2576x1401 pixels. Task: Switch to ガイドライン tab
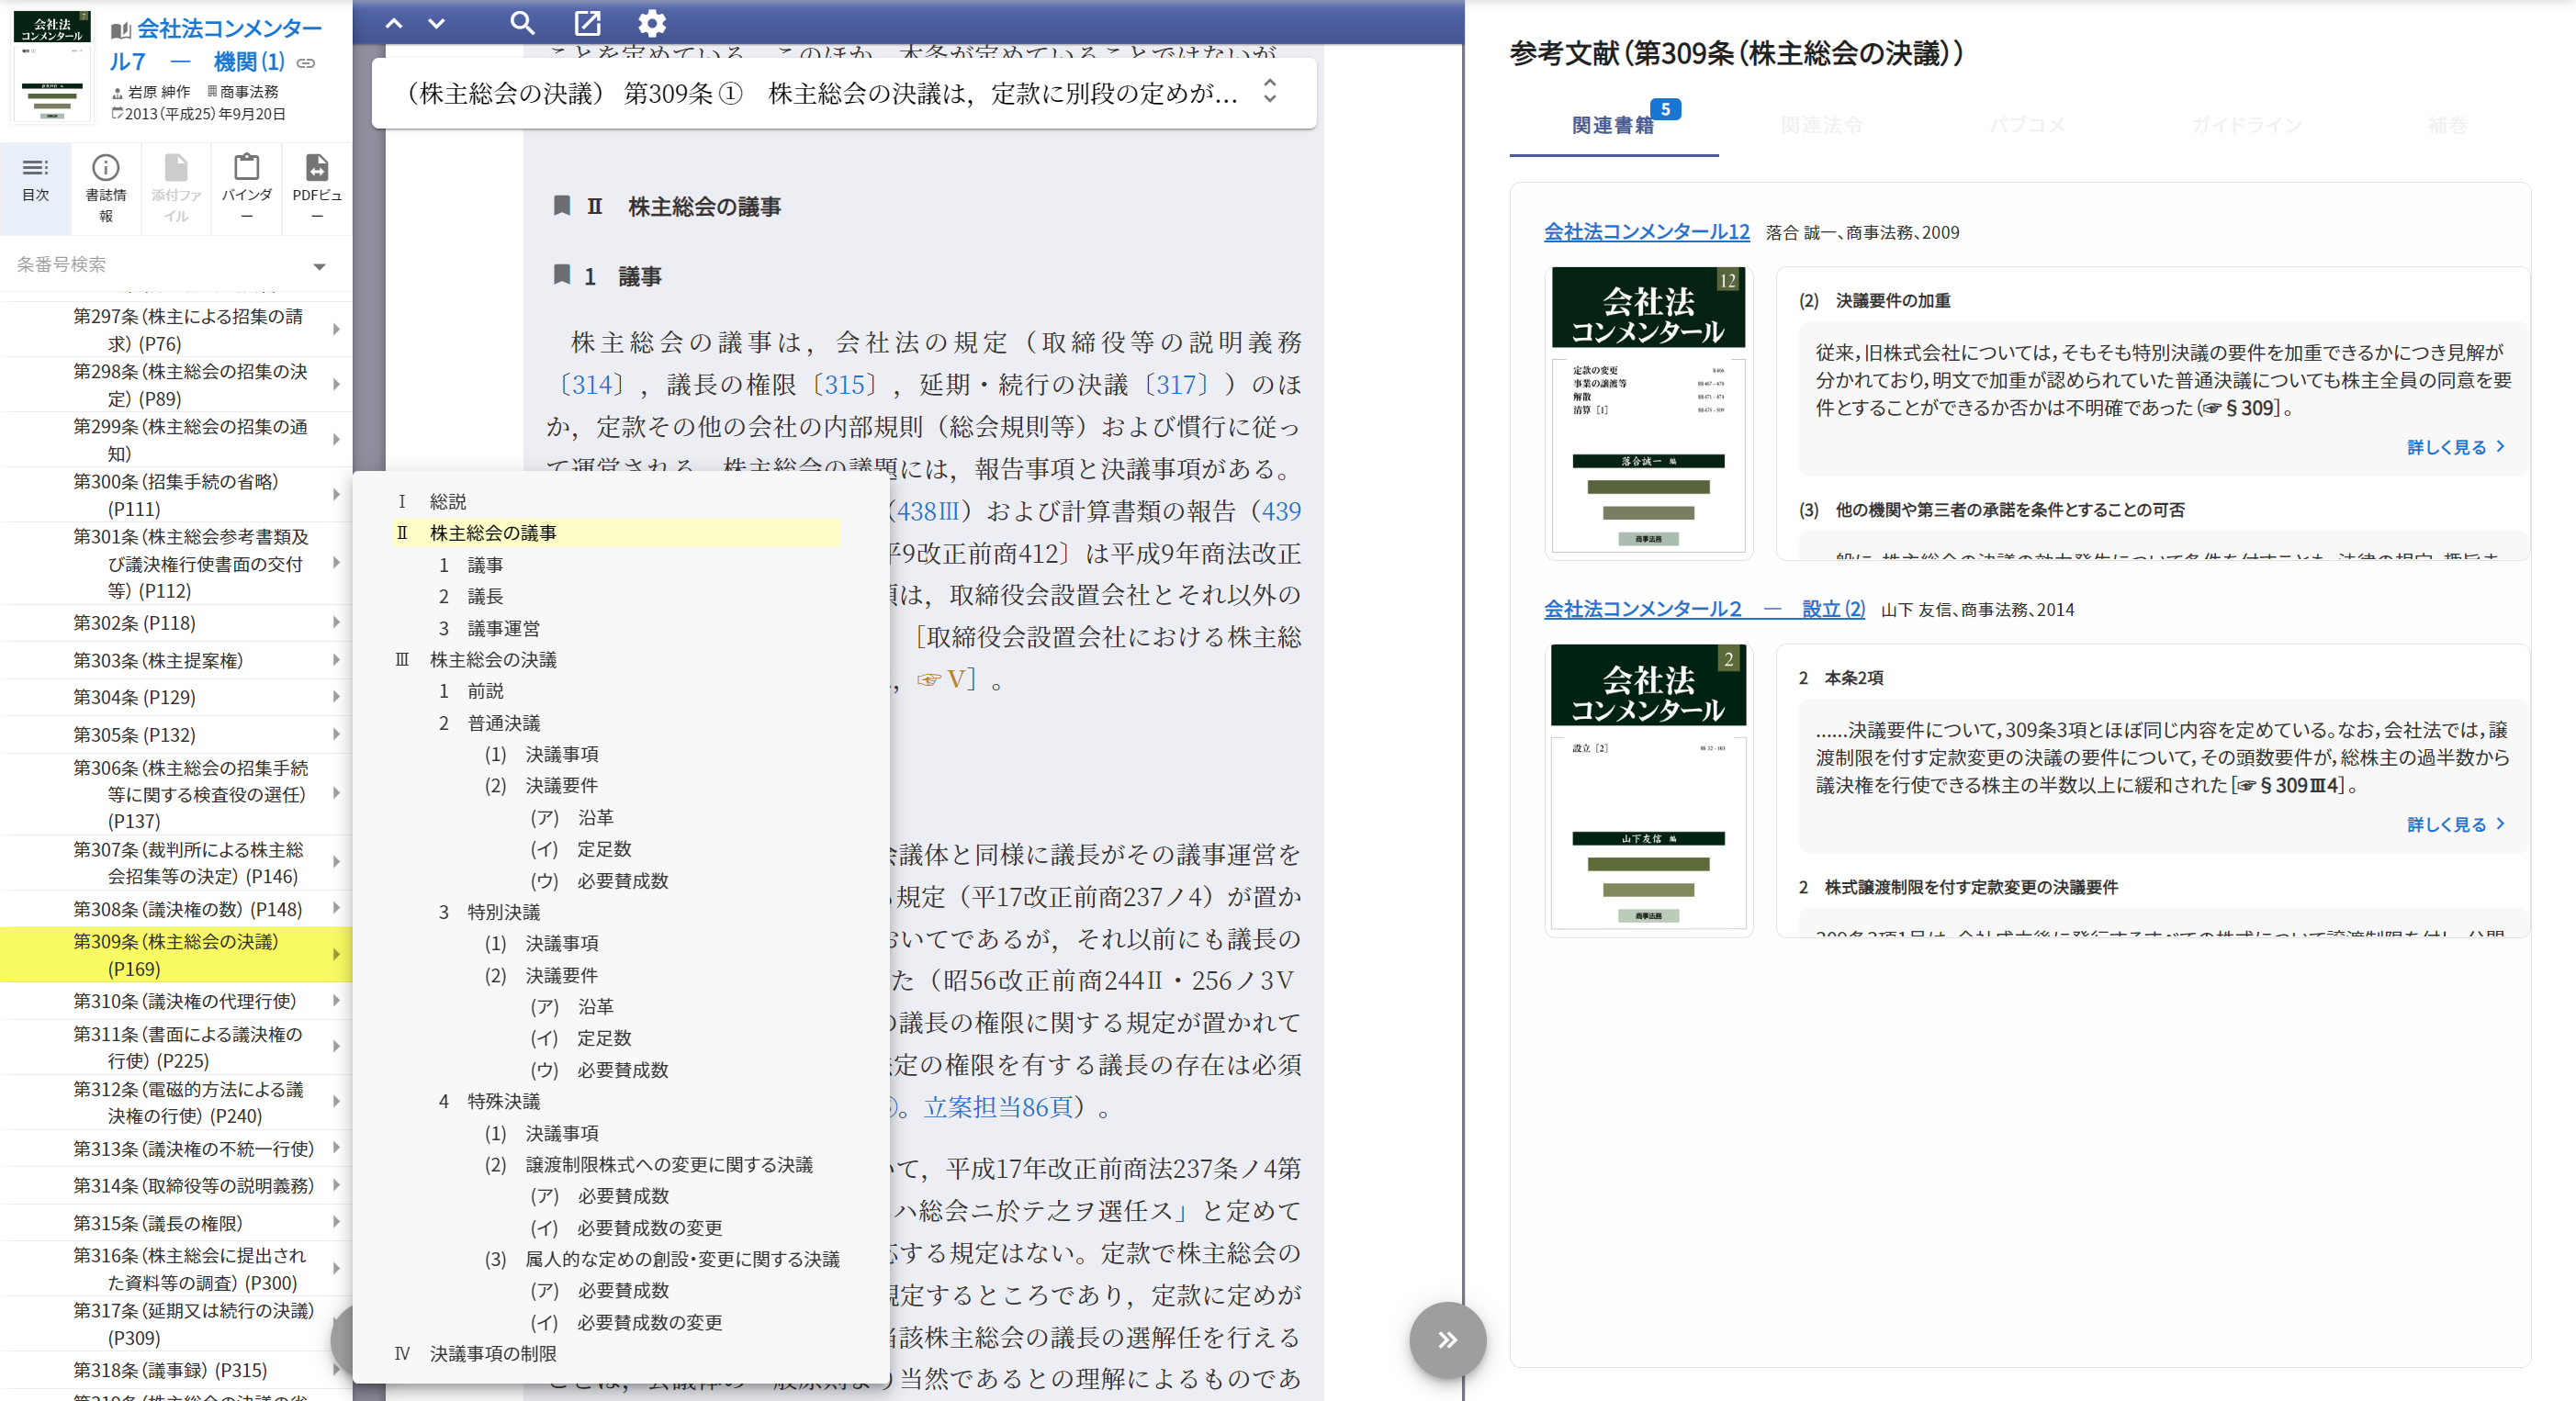tap(2245, 125)
